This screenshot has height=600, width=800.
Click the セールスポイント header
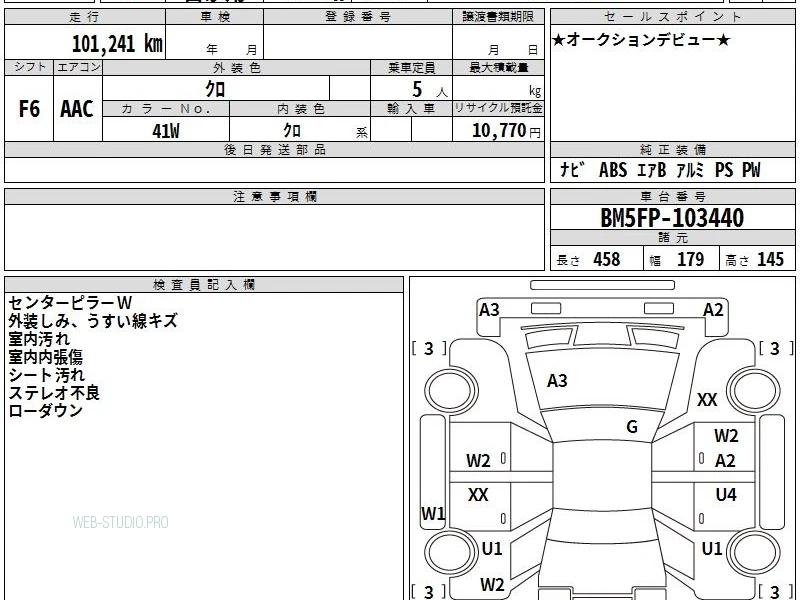click(672, 17)
